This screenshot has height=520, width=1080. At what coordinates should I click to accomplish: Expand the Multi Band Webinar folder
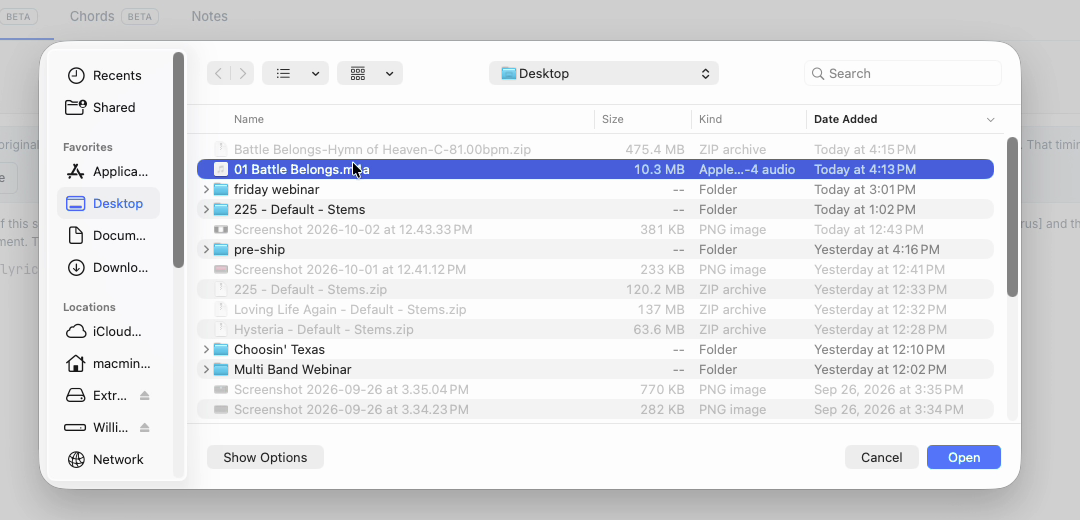[205, 369]
